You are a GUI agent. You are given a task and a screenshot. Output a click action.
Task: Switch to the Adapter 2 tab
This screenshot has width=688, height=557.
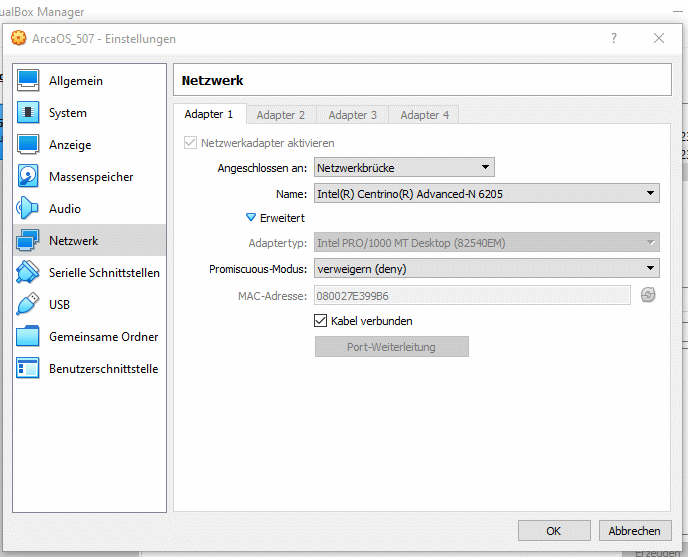281,115
